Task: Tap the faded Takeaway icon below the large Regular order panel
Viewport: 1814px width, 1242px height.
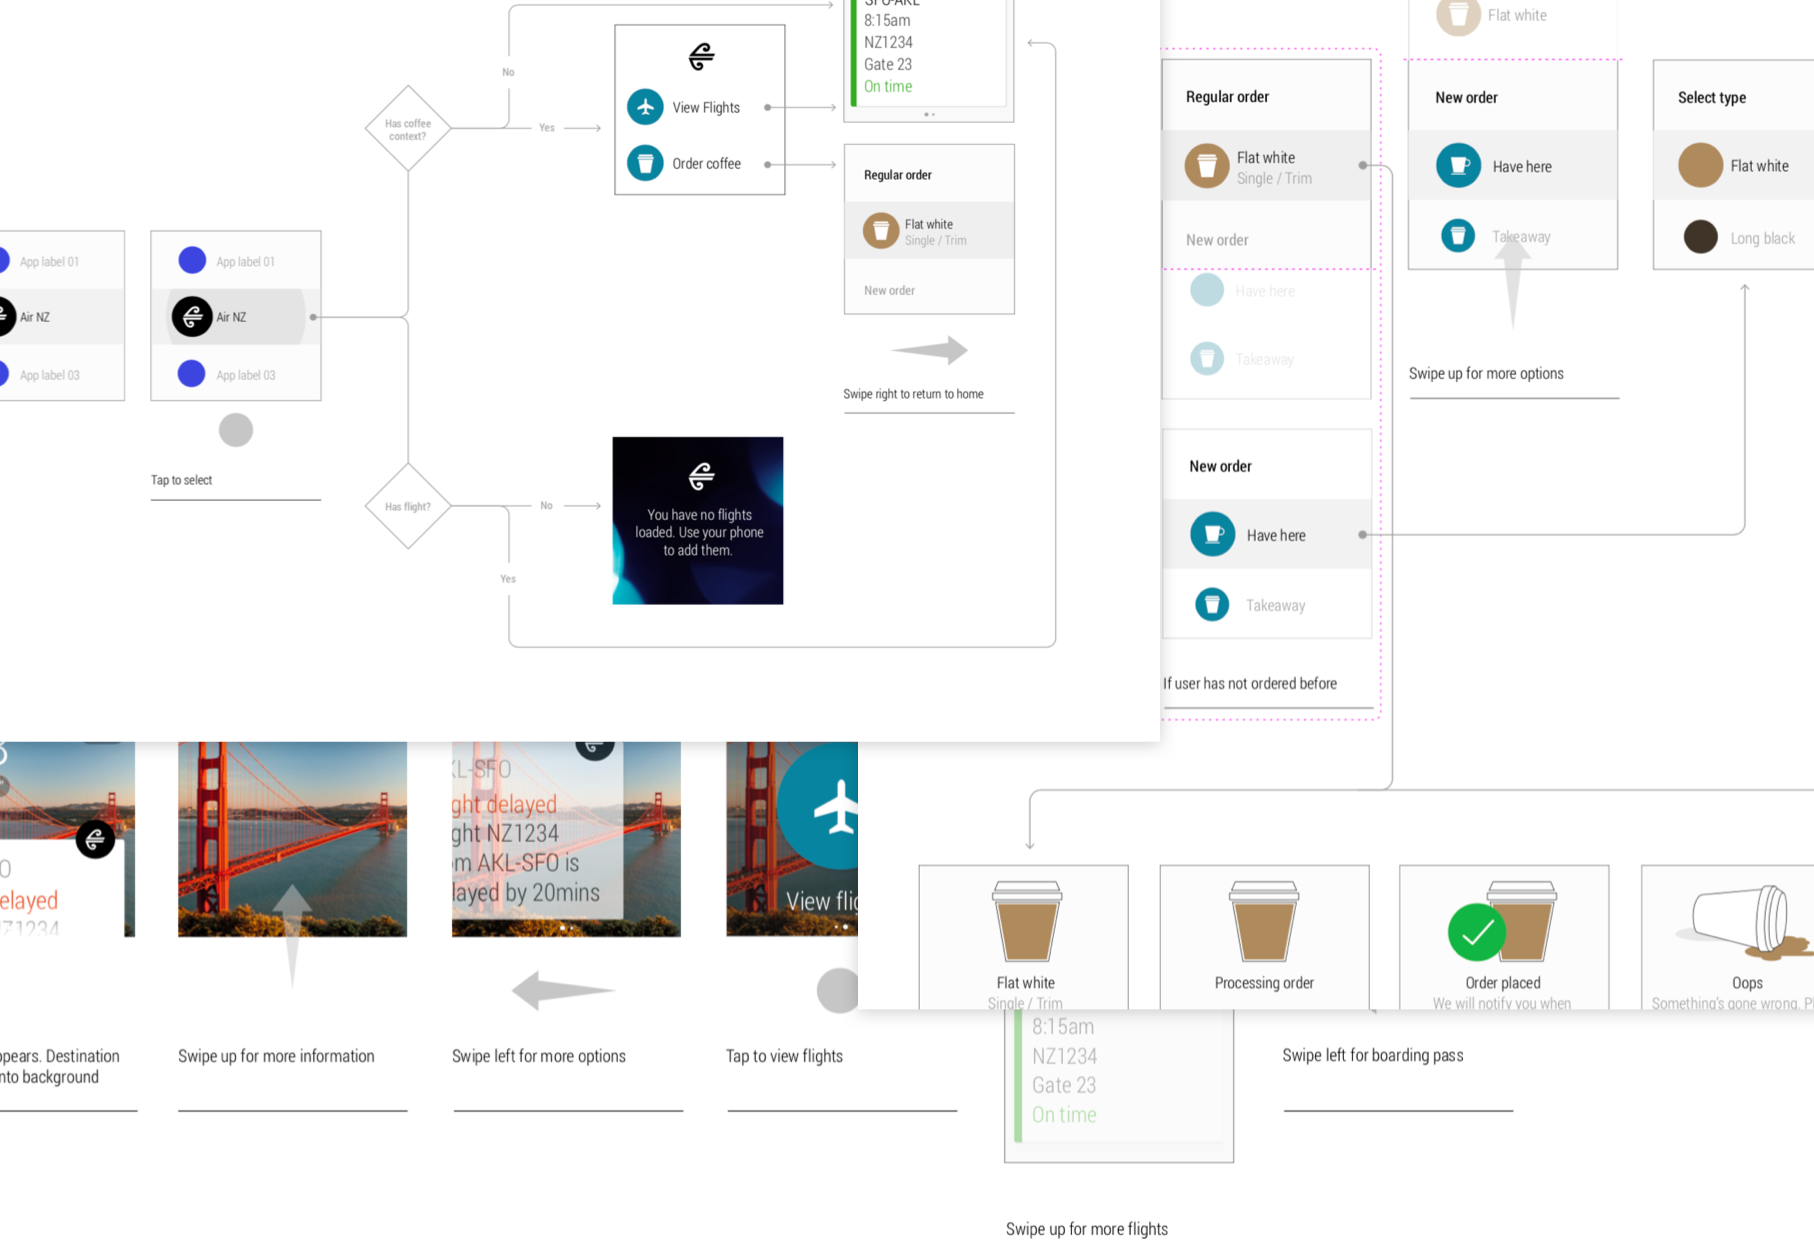Action: click(x=1207, y=358)
